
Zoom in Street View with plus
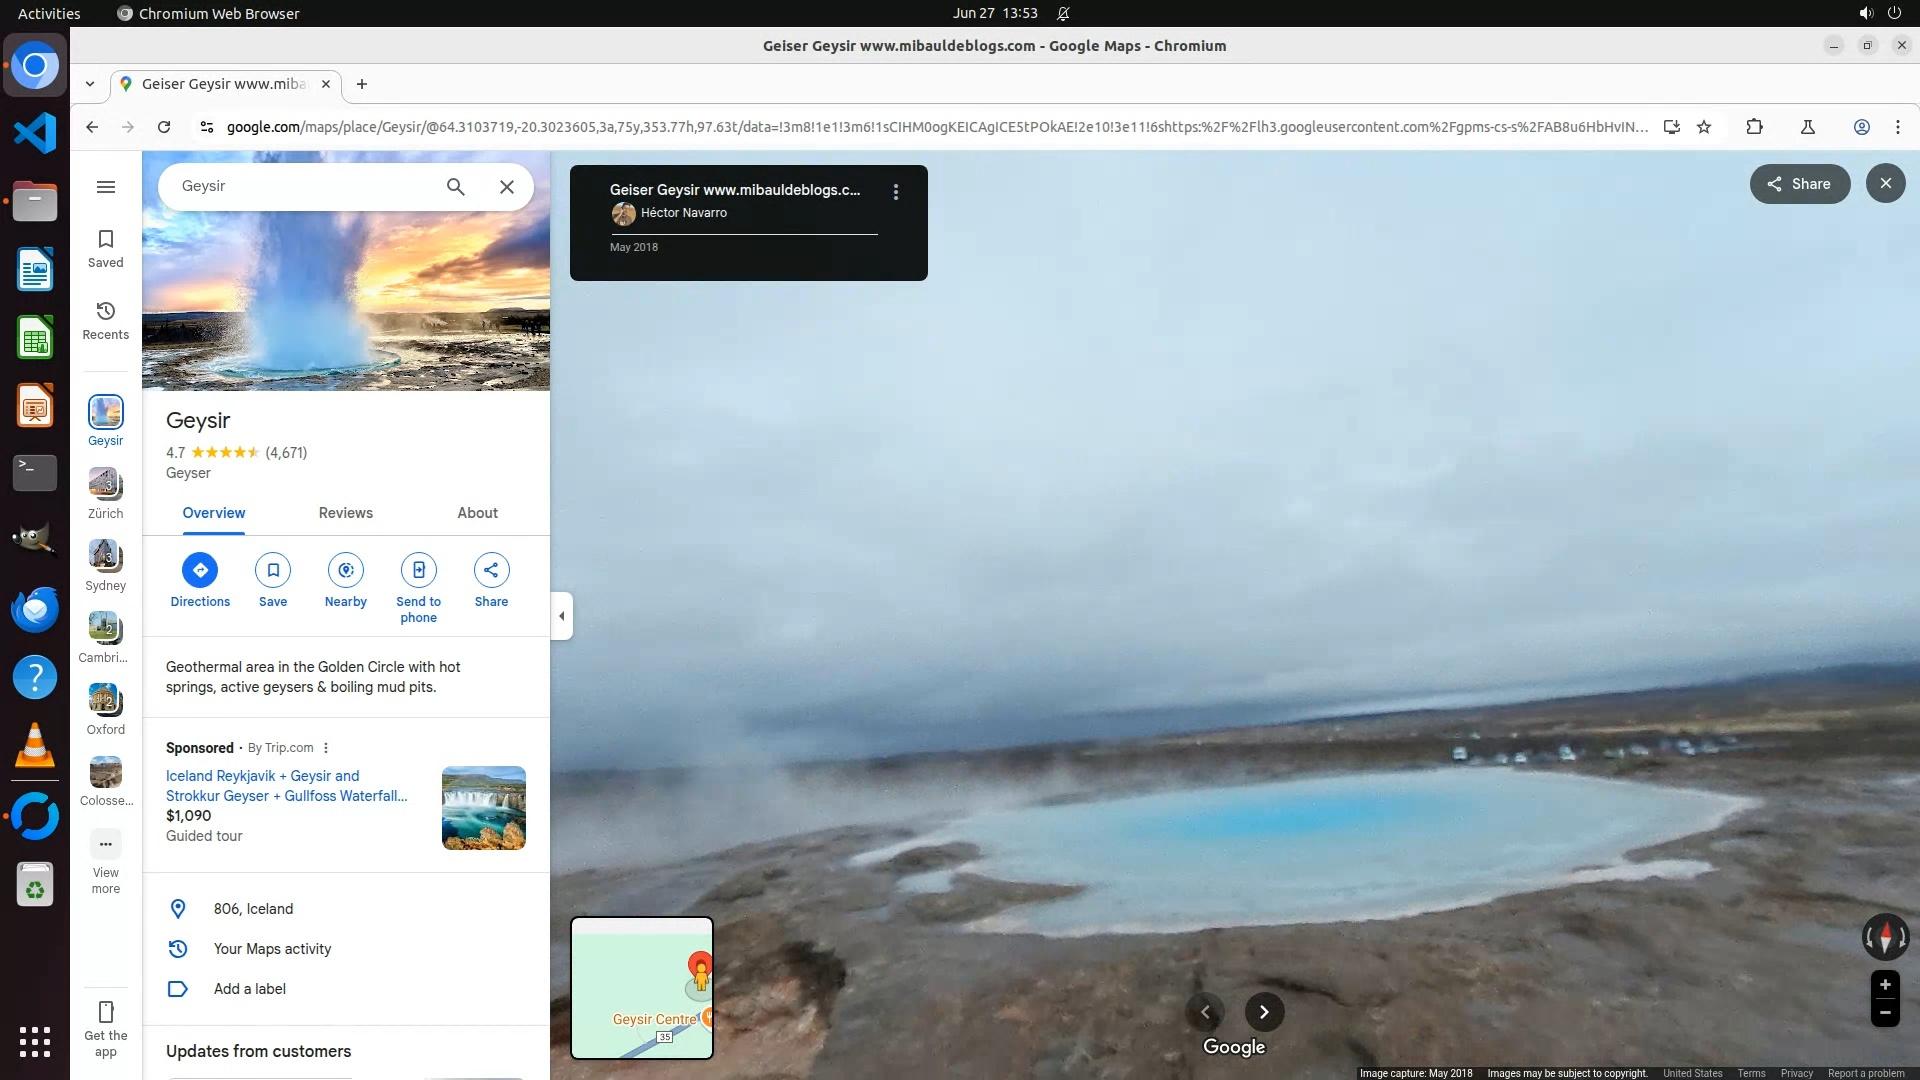tap(1885, 985)
